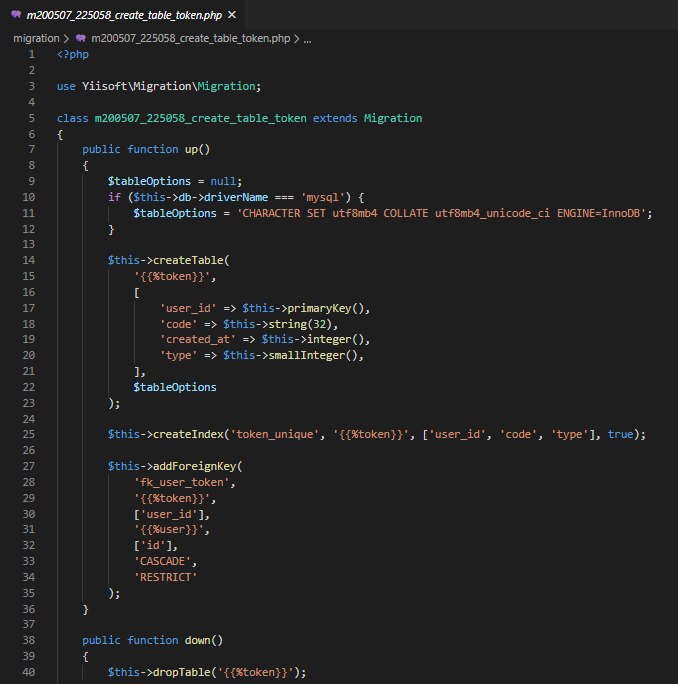Expand the breadcrumb ellipsis symbol list
678x684 pixels.
tap(308, 39)
